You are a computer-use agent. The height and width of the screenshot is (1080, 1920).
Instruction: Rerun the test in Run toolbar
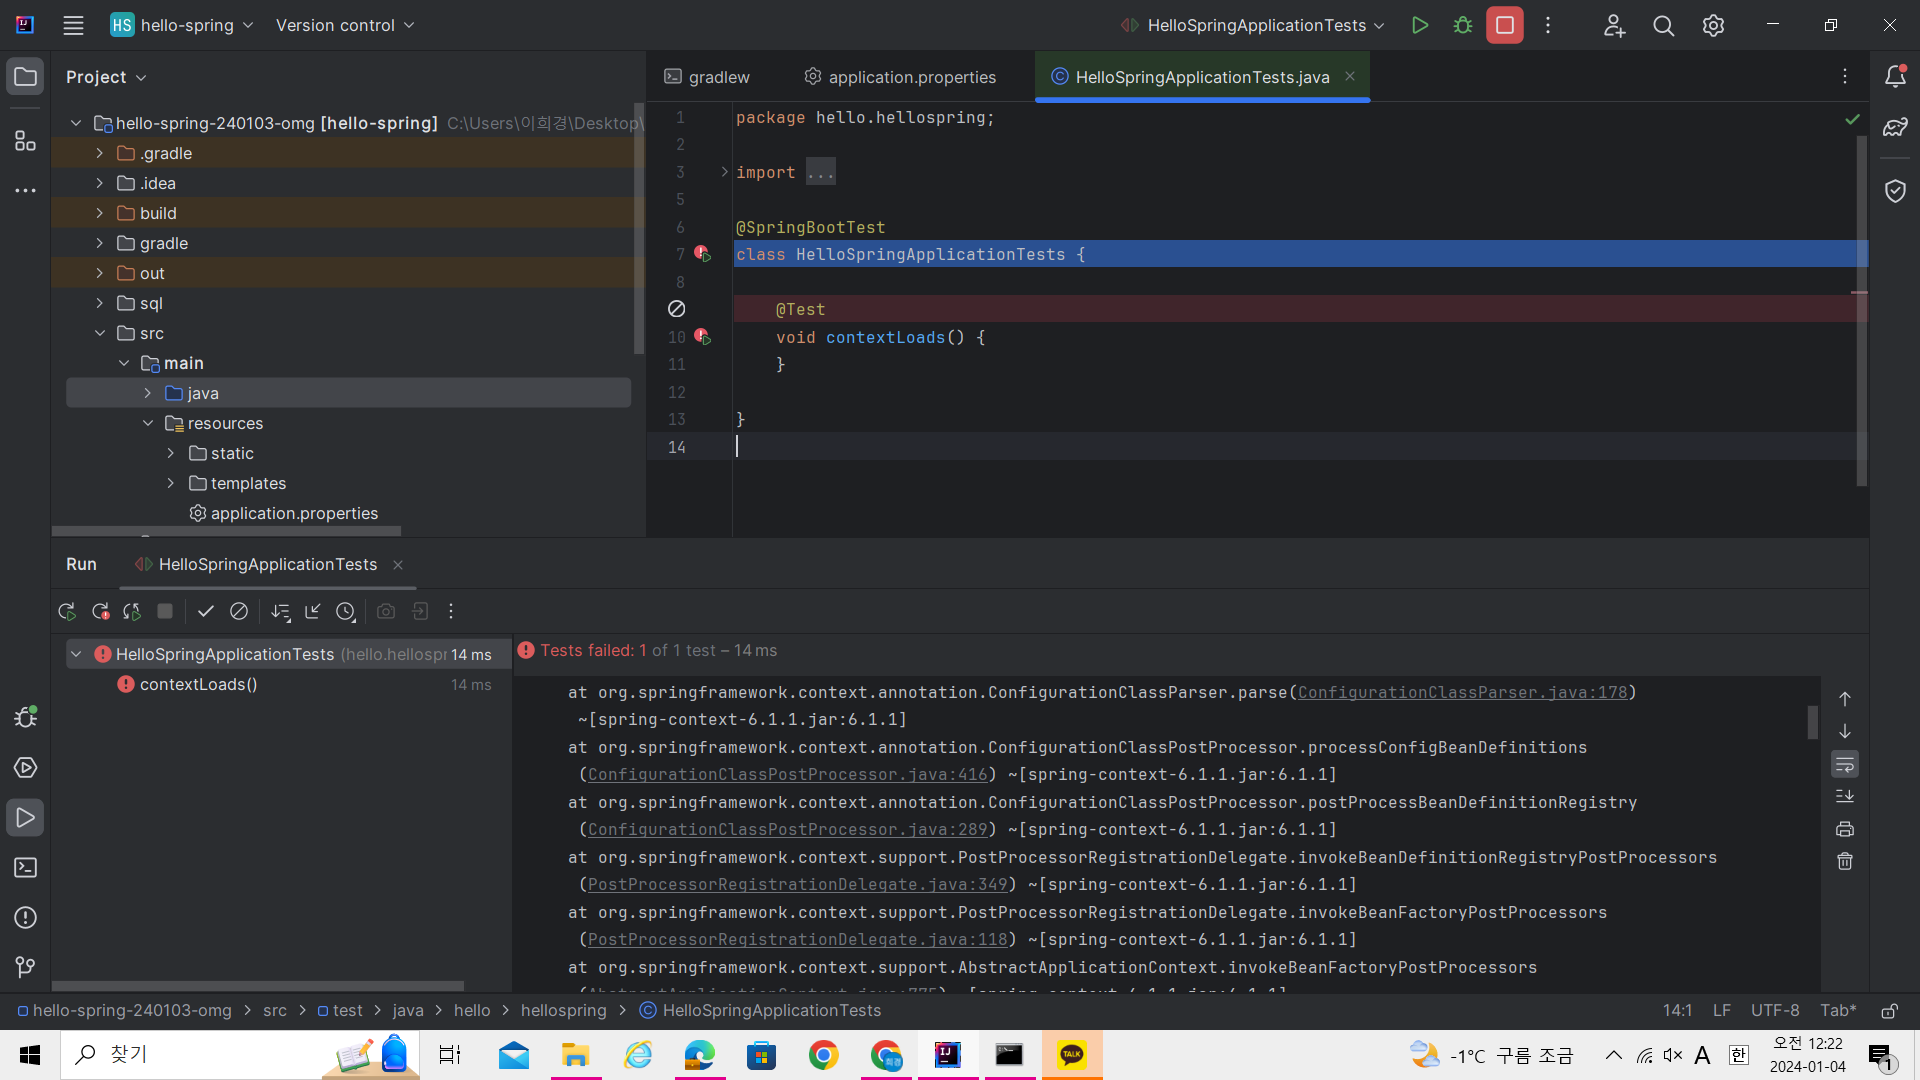(67, 611)
